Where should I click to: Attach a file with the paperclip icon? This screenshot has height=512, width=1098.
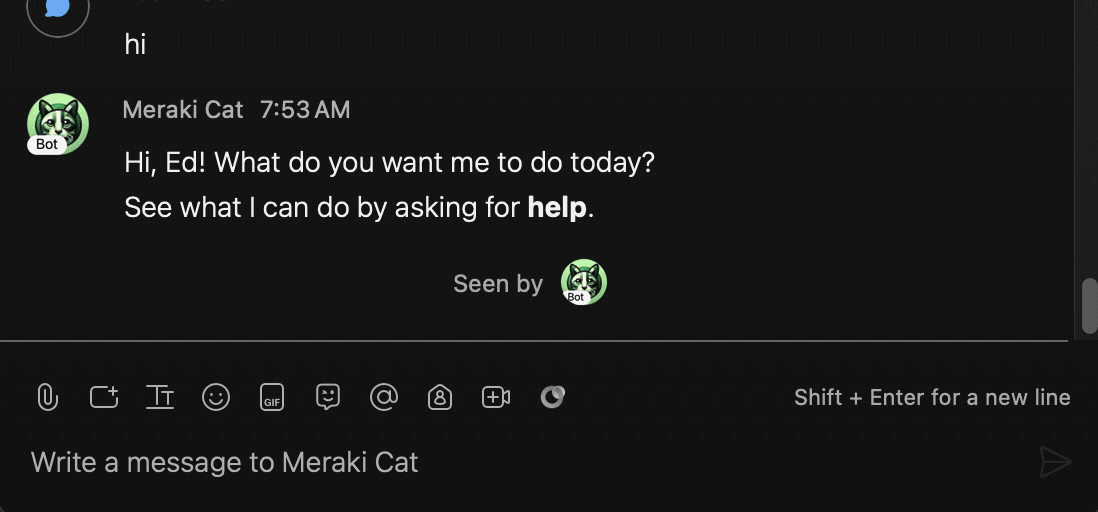click(x=47, y=397)
